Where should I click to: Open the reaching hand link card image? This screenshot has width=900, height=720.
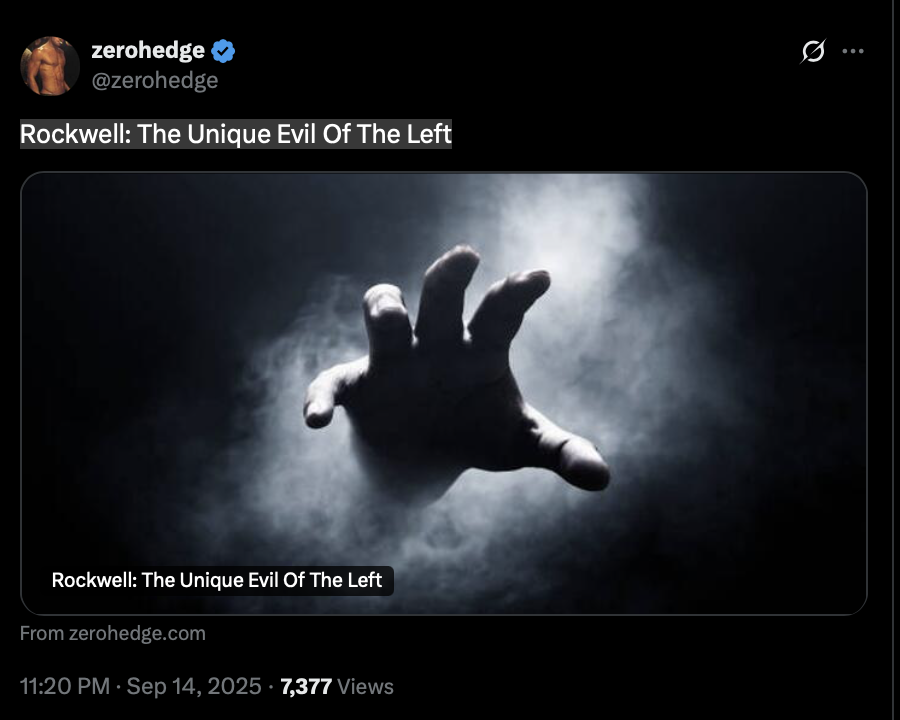coord(444,393)
